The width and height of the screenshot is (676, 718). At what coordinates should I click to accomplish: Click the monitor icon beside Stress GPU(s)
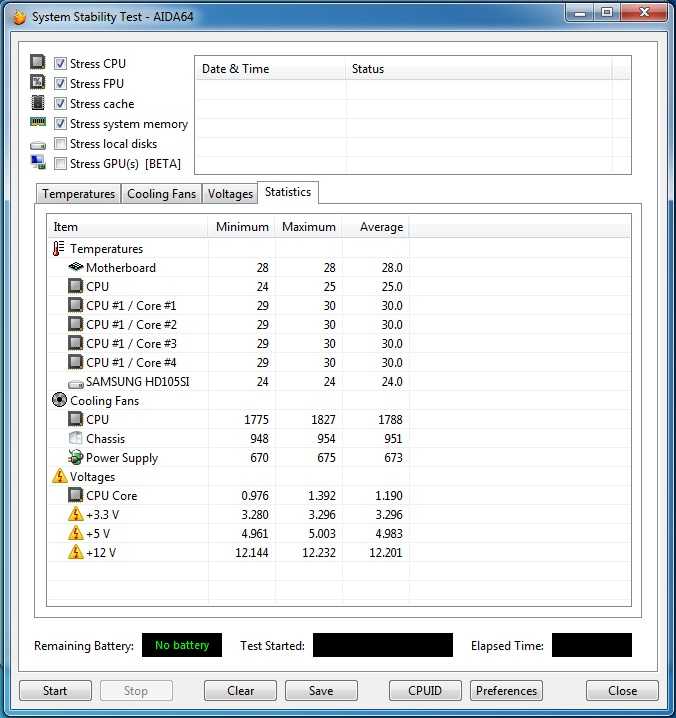click(38, 162)
